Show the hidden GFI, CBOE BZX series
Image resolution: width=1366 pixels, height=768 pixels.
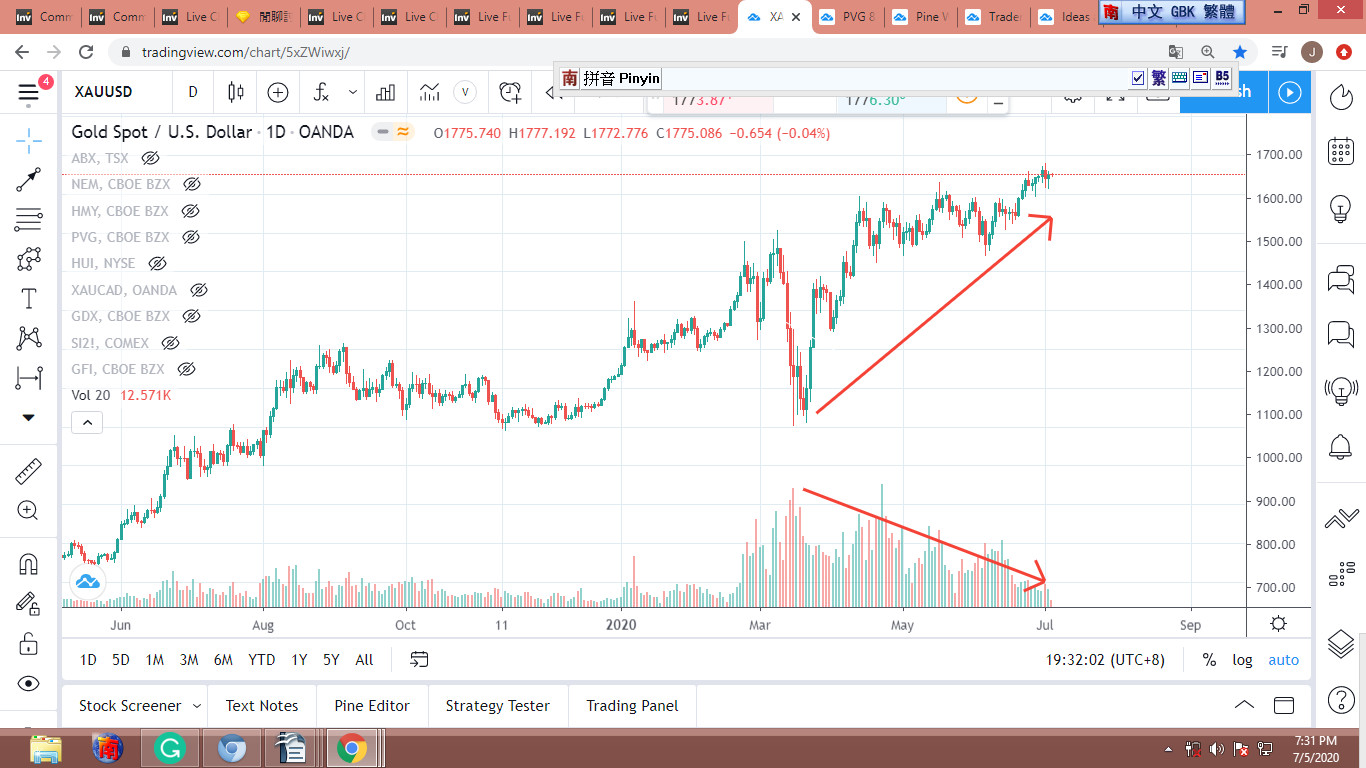186,369
